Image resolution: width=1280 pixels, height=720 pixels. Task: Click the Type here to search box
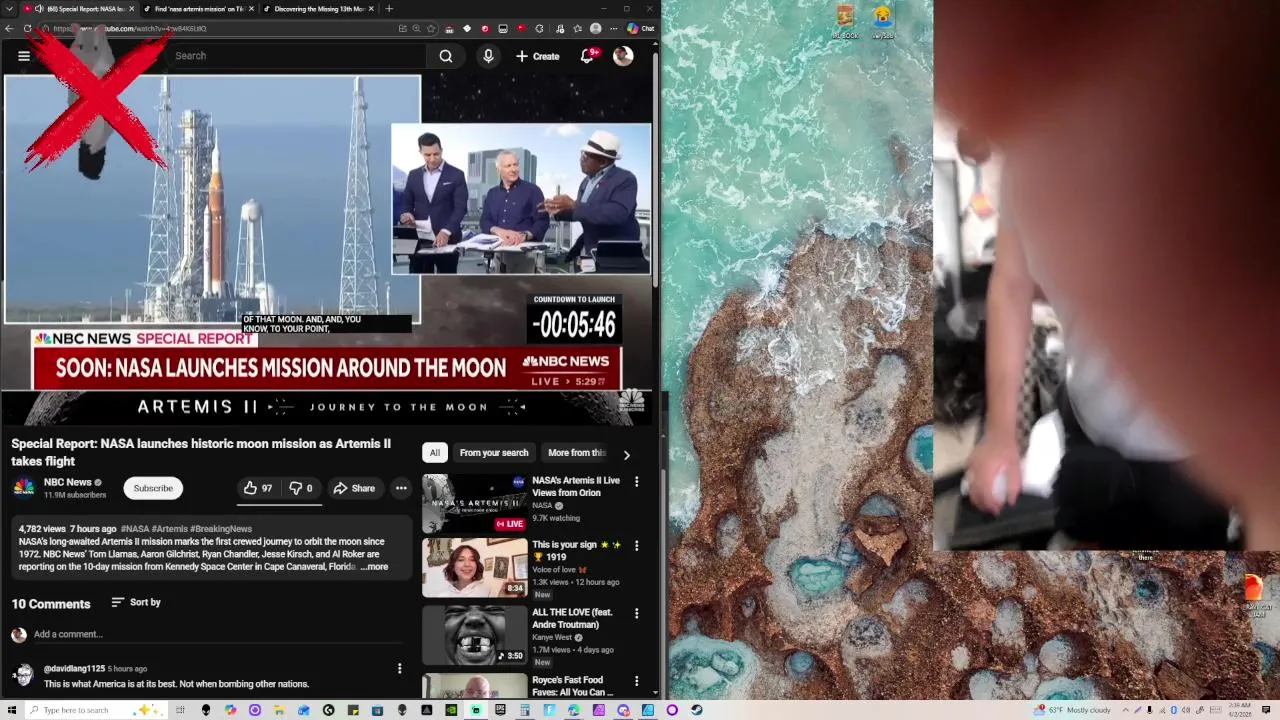95,710
